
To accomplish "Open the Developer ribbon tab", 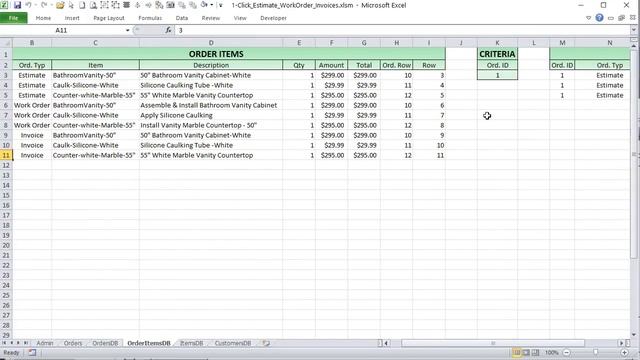I will tap(273, 18).
